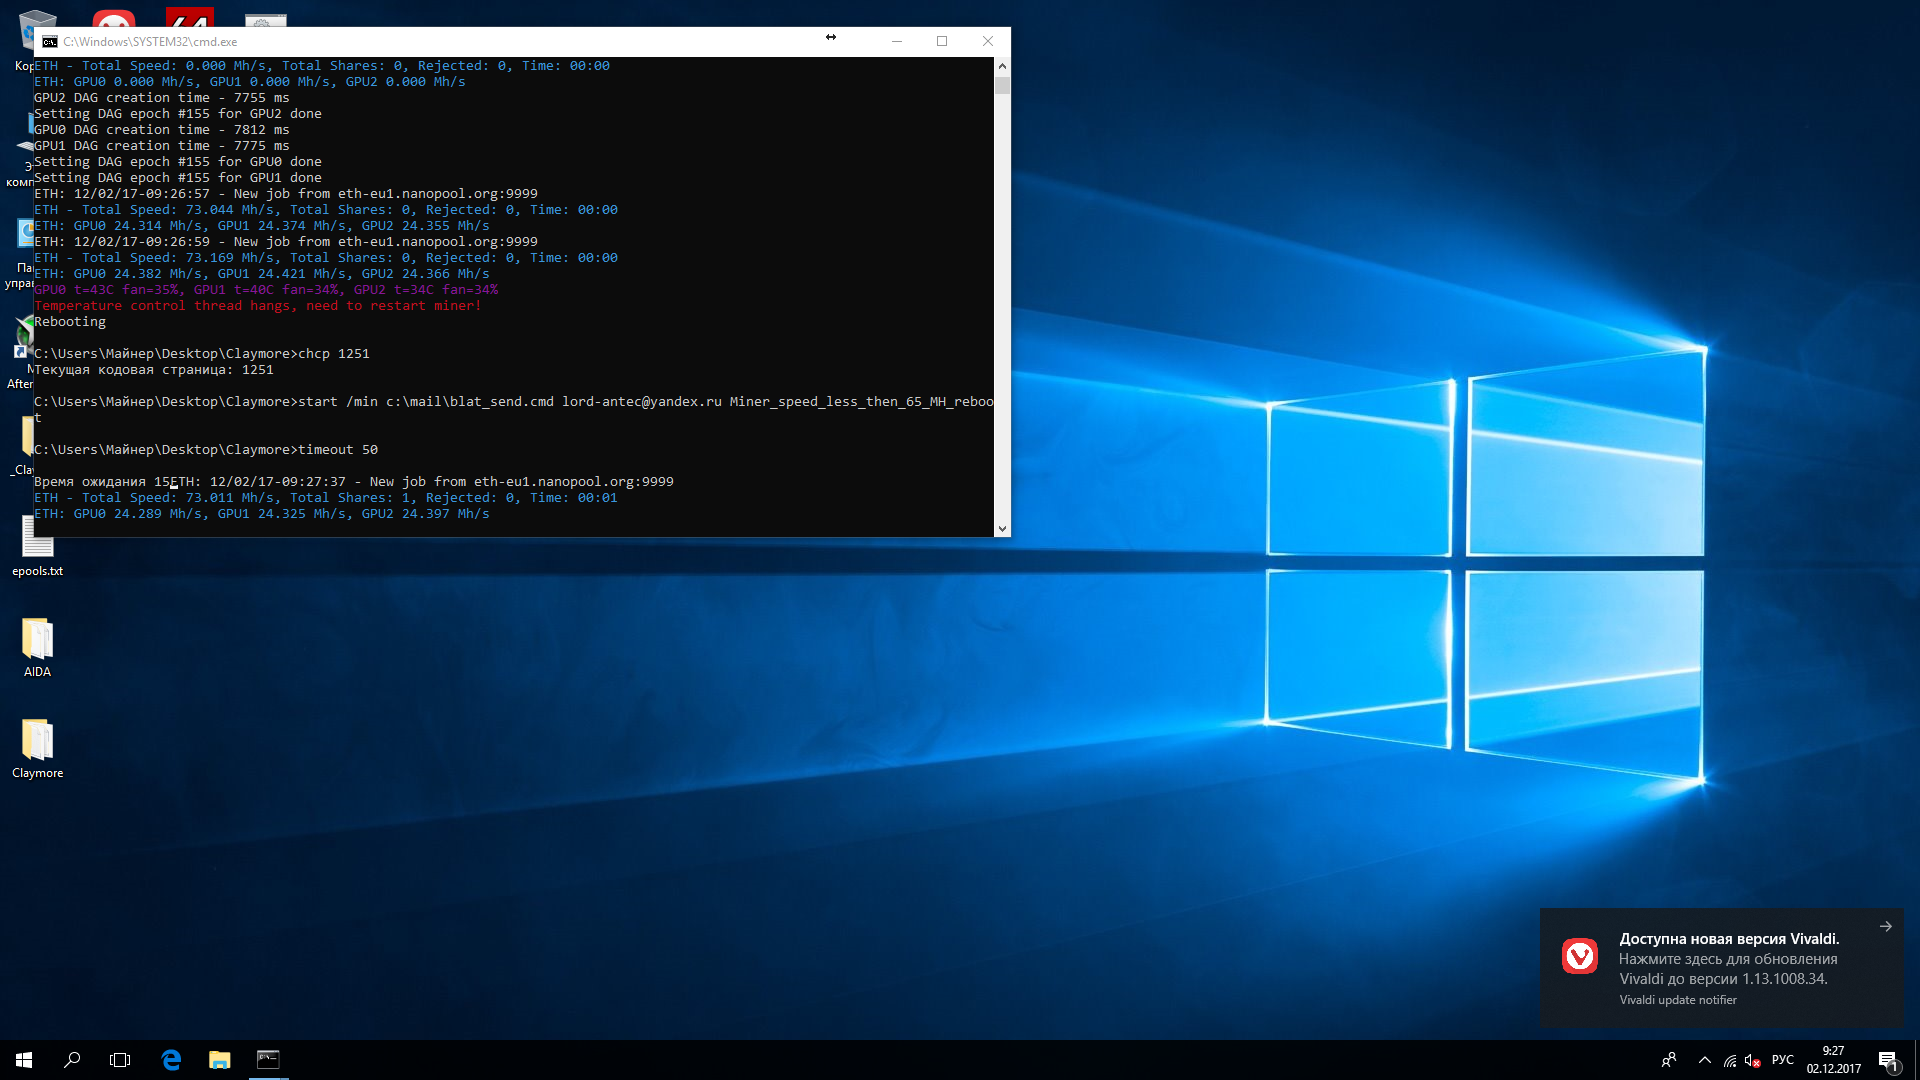Click the 'GPU0 24.314 Mh/s' line
The height and width of the screenshot is (1080, 1920).
coord(262,226)
